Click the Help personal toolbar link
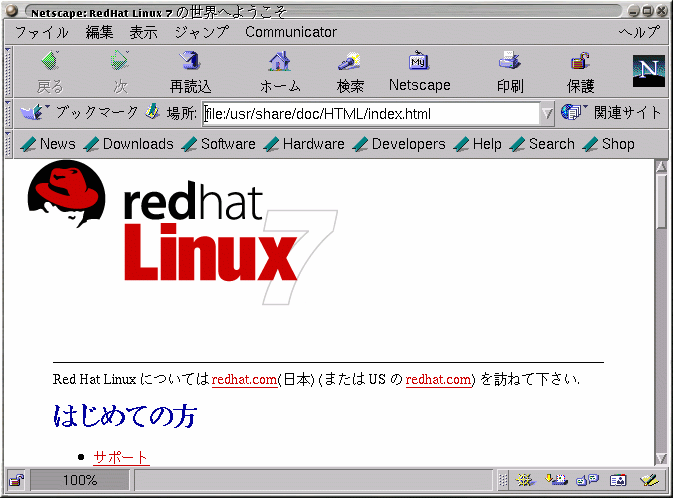 point(477,144)
